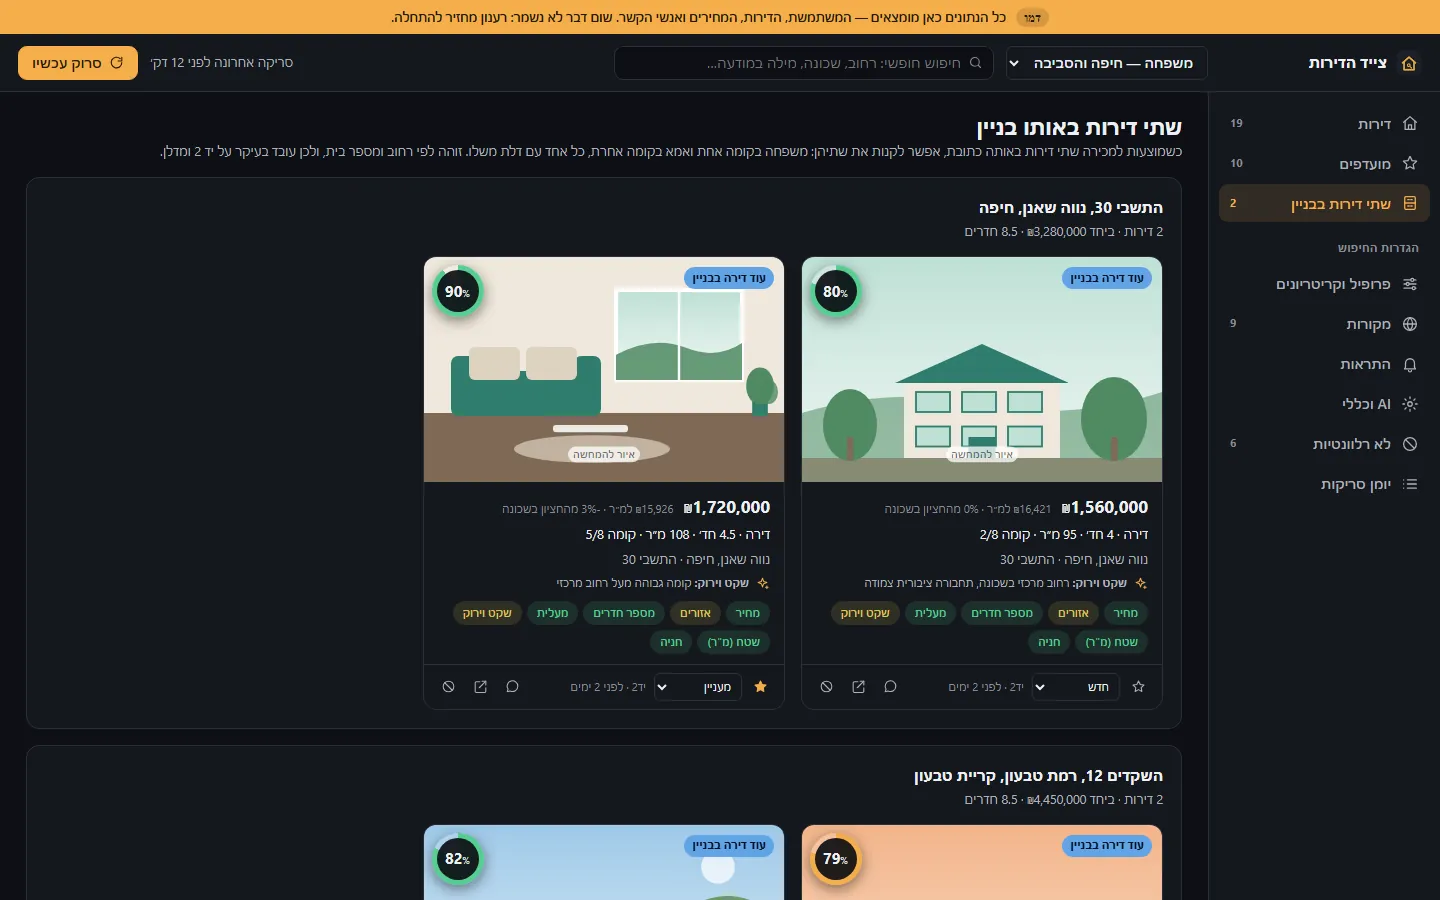This screenshot has height=900, width=1440.
Task: Click the living room illustration on the ₪1,720,000 card
Action: (x=604, y=370)
